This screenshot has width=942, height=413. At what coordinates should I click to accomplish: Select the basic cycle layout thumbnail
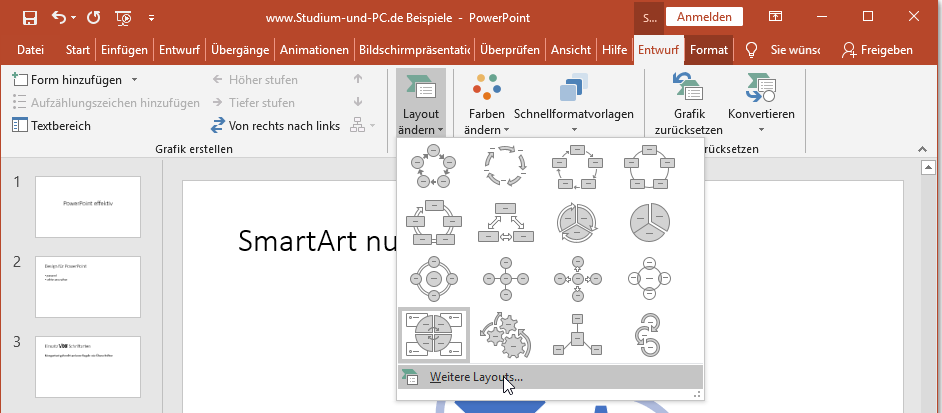(x=433, y=165)
